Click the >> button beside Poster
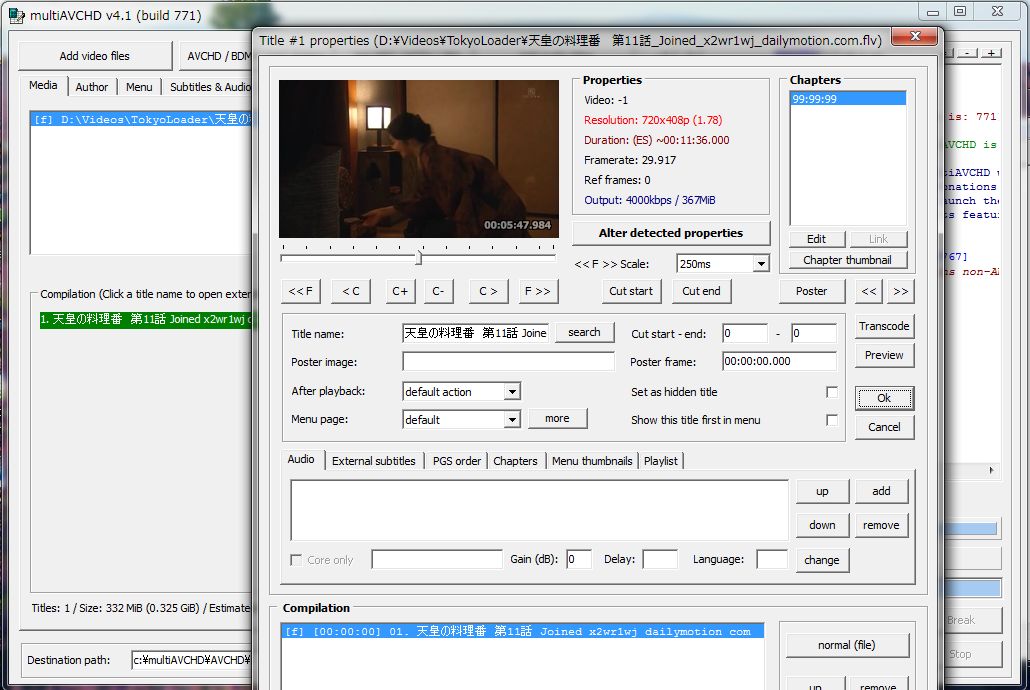Screen dimensions: 1030x690 (x=901, y=291)
